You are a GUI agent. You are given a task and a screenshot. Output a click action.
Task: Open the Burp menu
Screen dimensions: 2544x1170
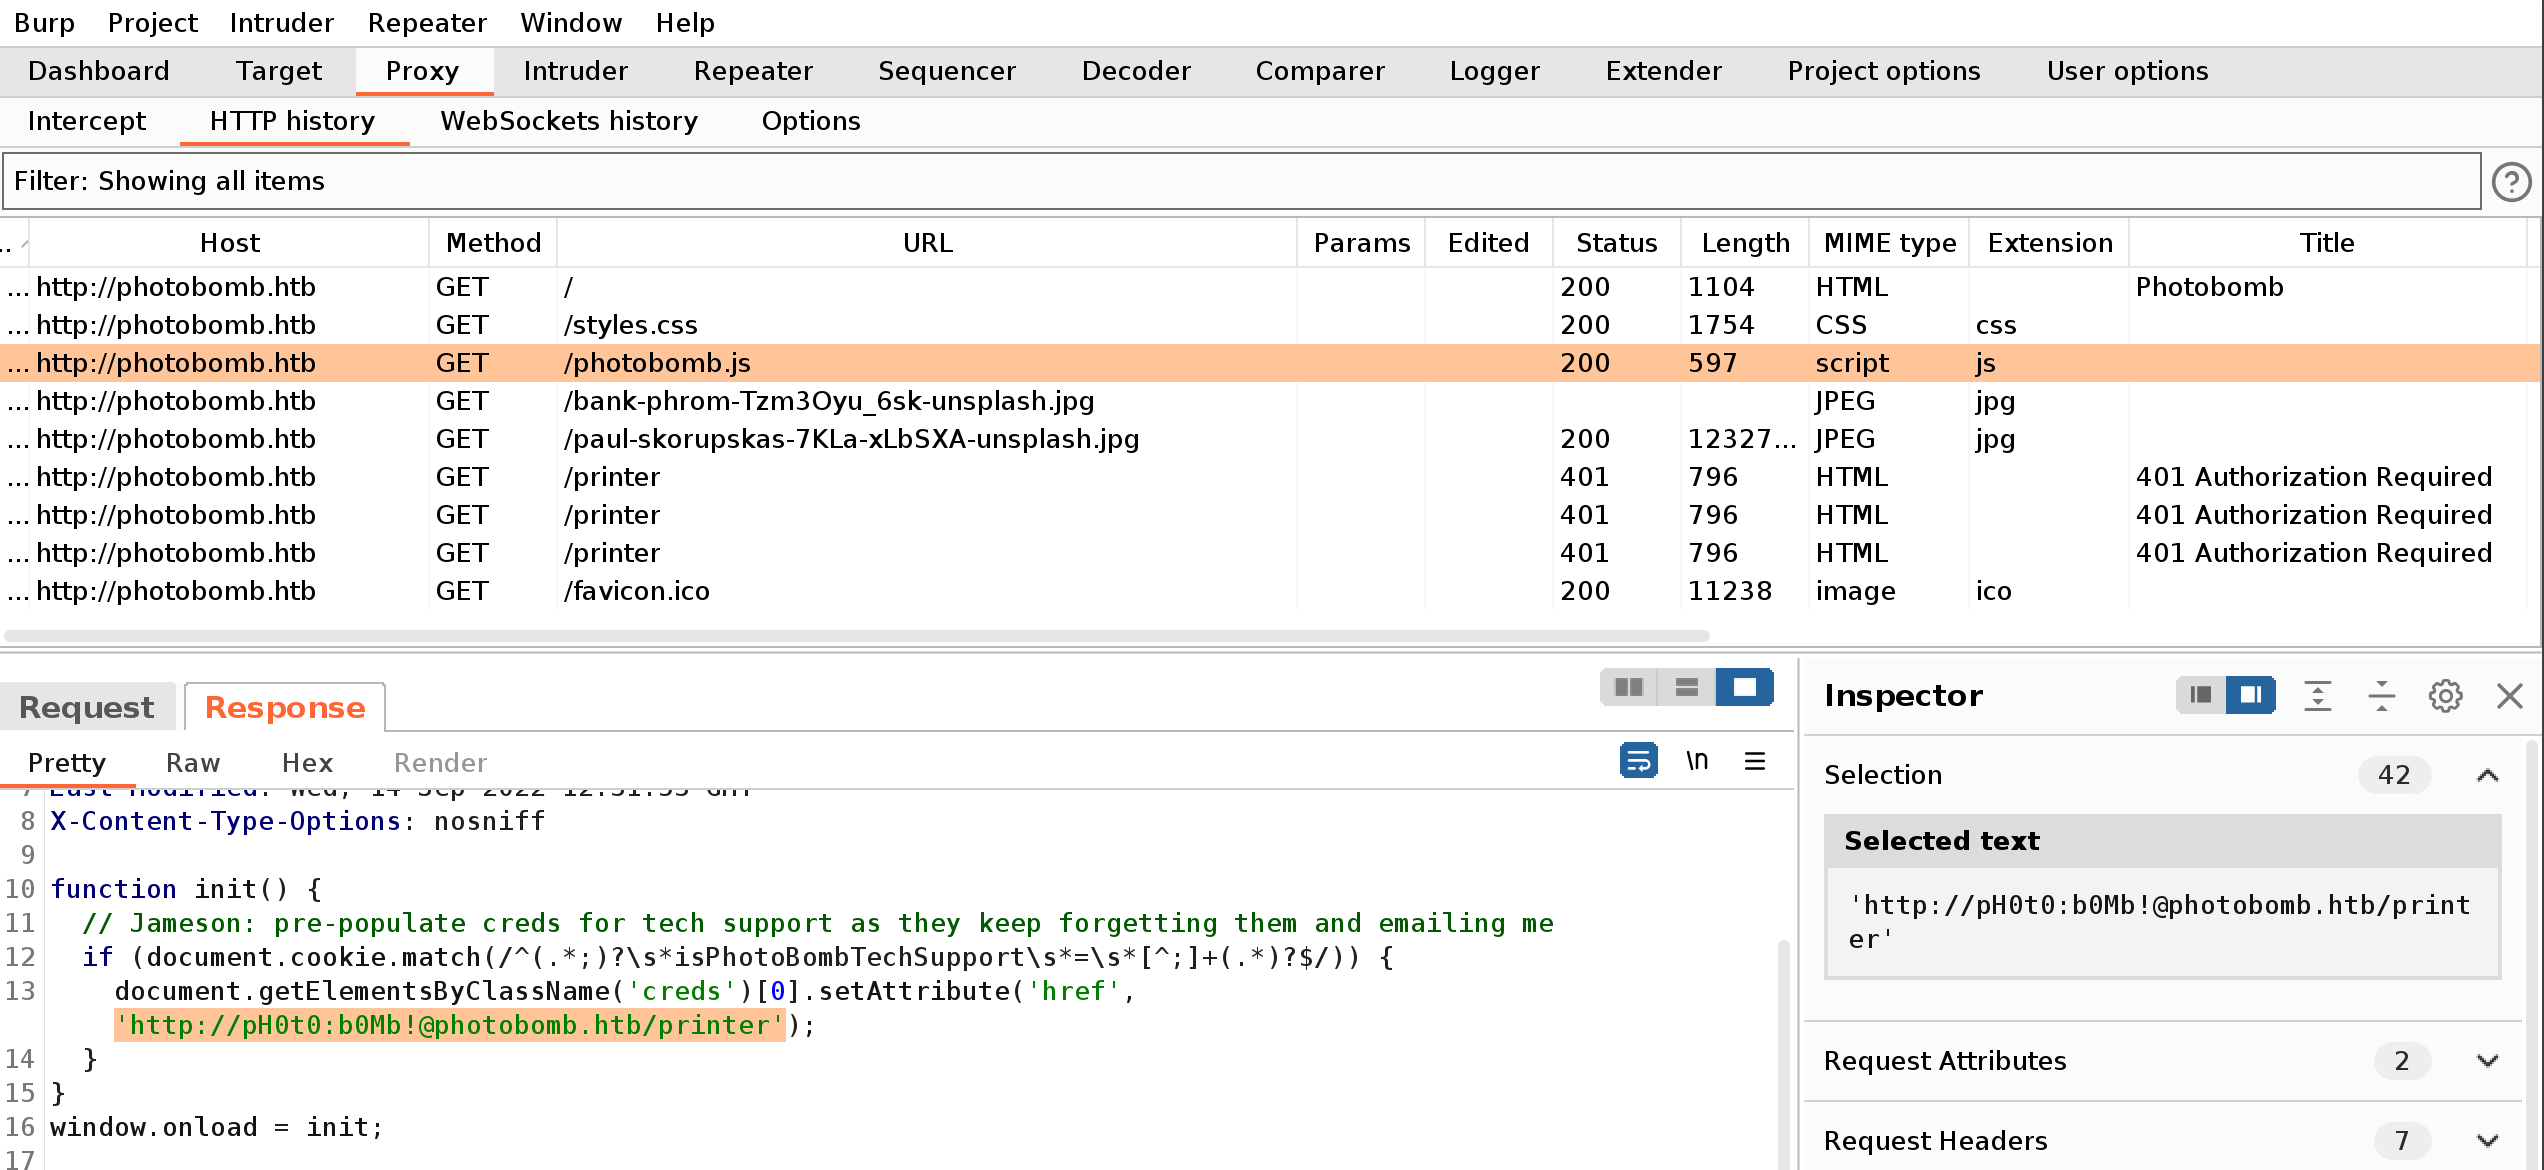tap(44, 23)
